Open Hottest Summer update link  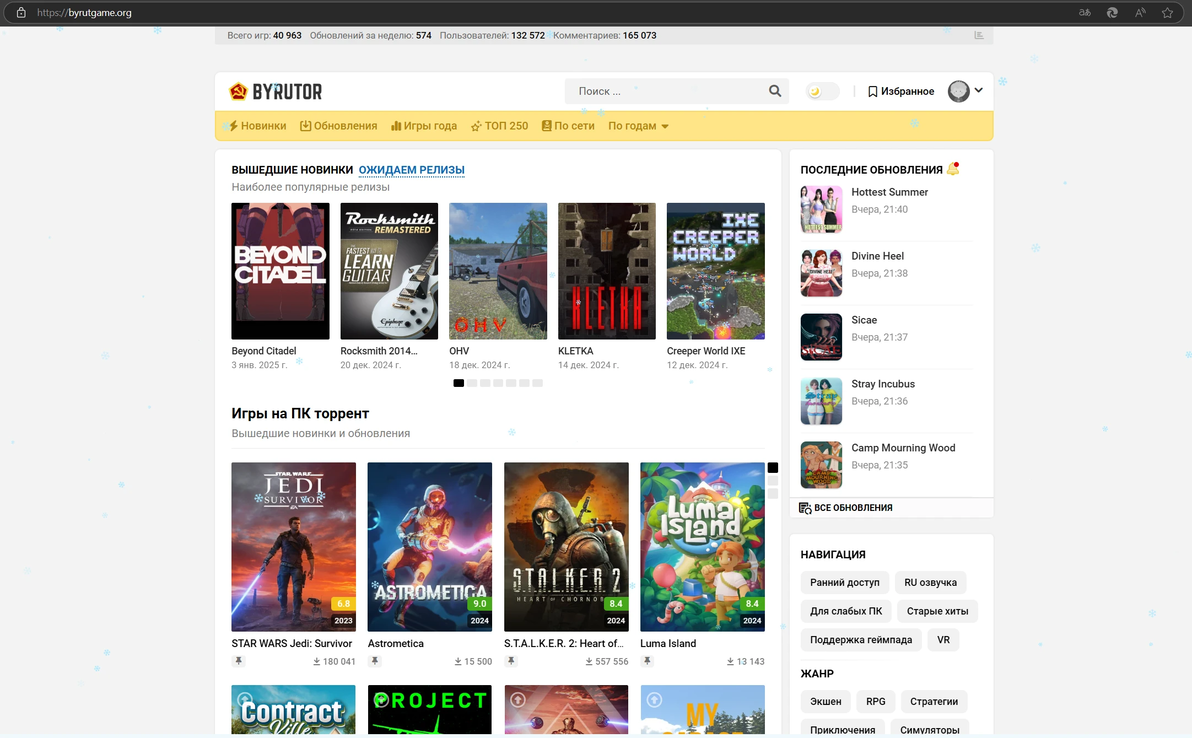[889, 192]
